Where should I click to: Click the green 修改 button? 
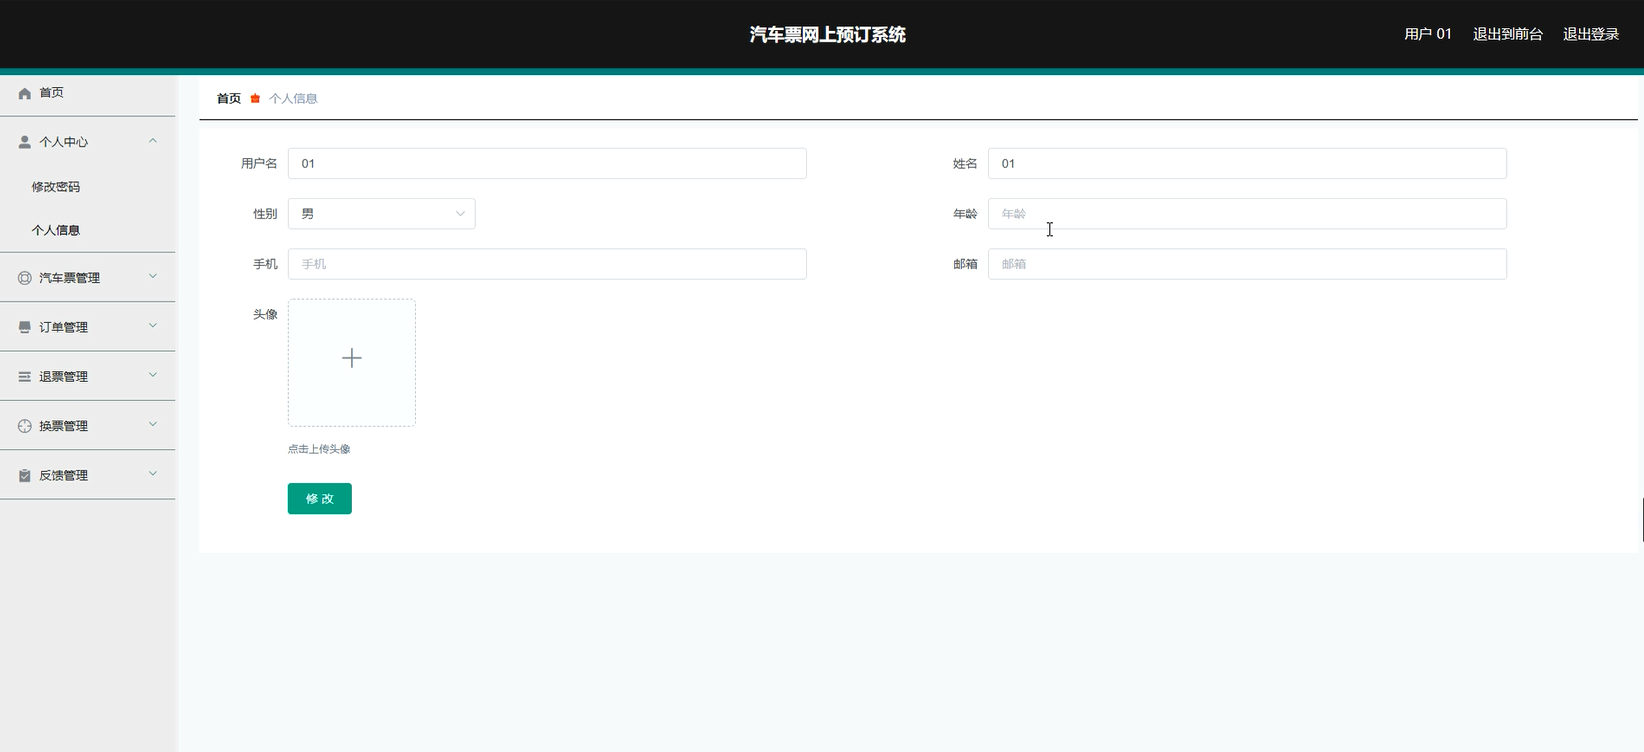(x=320, y=499)
